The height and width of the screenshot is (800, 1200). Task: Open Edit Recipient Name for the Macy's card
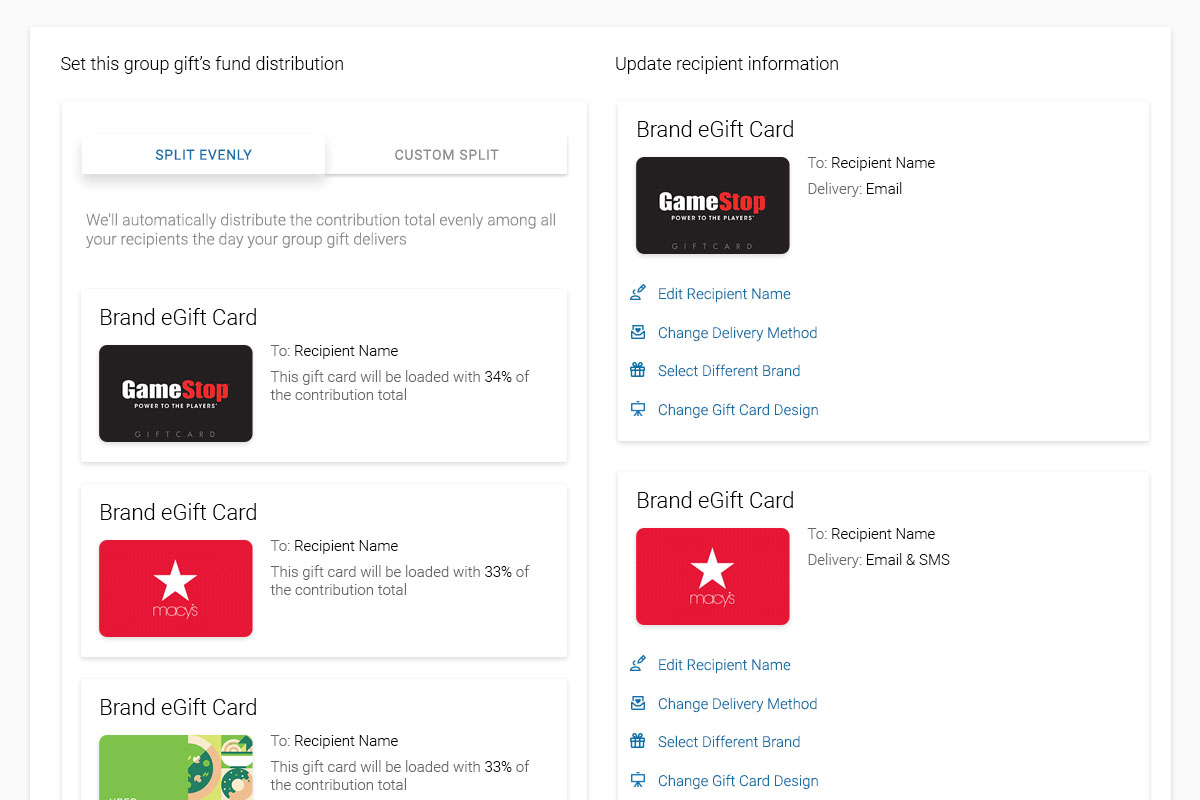(x=724, y=665)
